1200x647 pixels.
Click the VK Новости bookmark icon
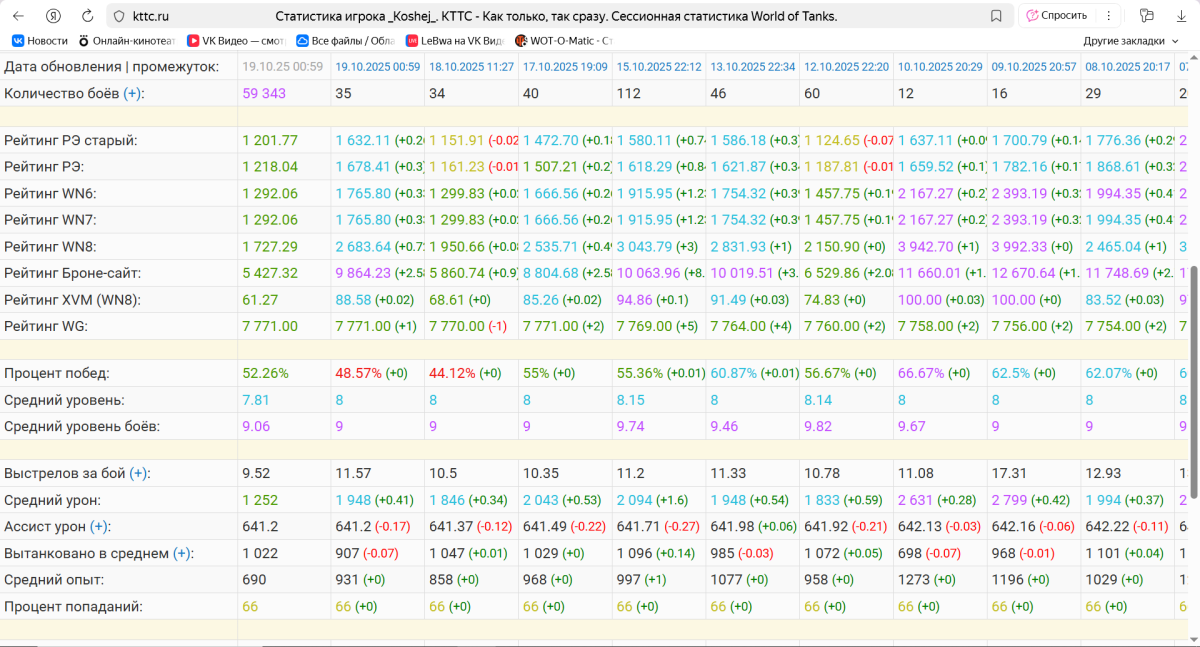click(x=17, y=41)
